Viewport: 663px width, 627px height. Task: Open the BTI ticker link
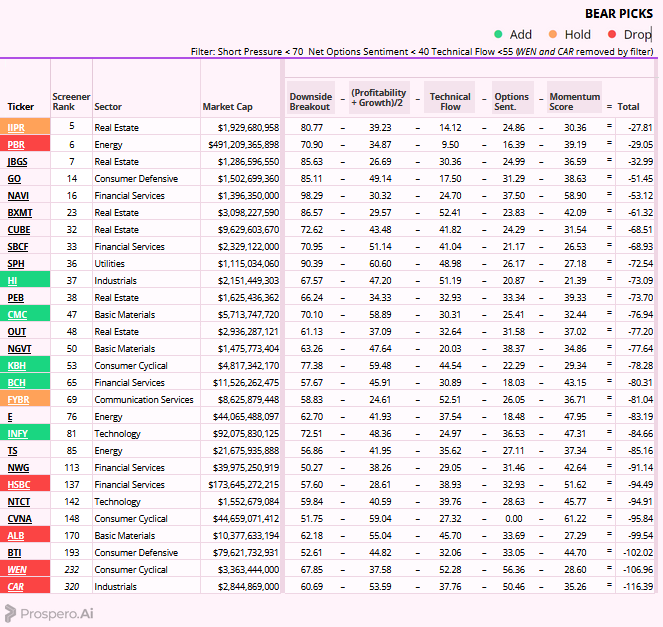coord(14,553)
